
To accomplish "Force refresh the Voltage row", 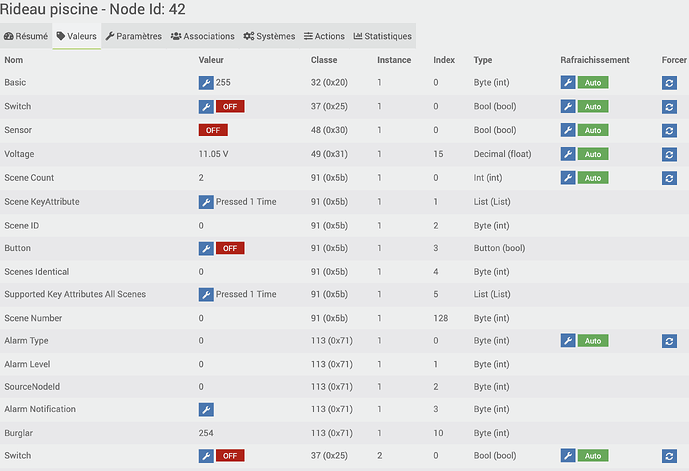I will [669, 154].
